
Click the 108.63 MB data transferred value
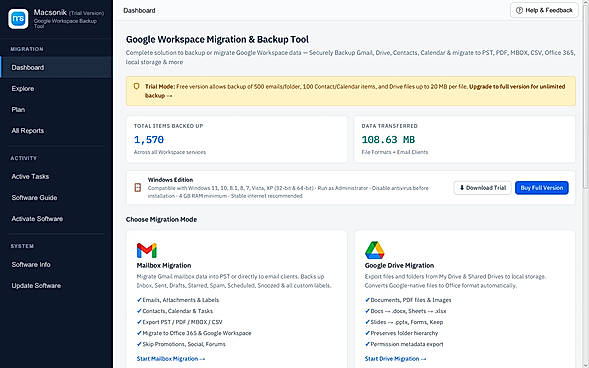coord(388,140)
